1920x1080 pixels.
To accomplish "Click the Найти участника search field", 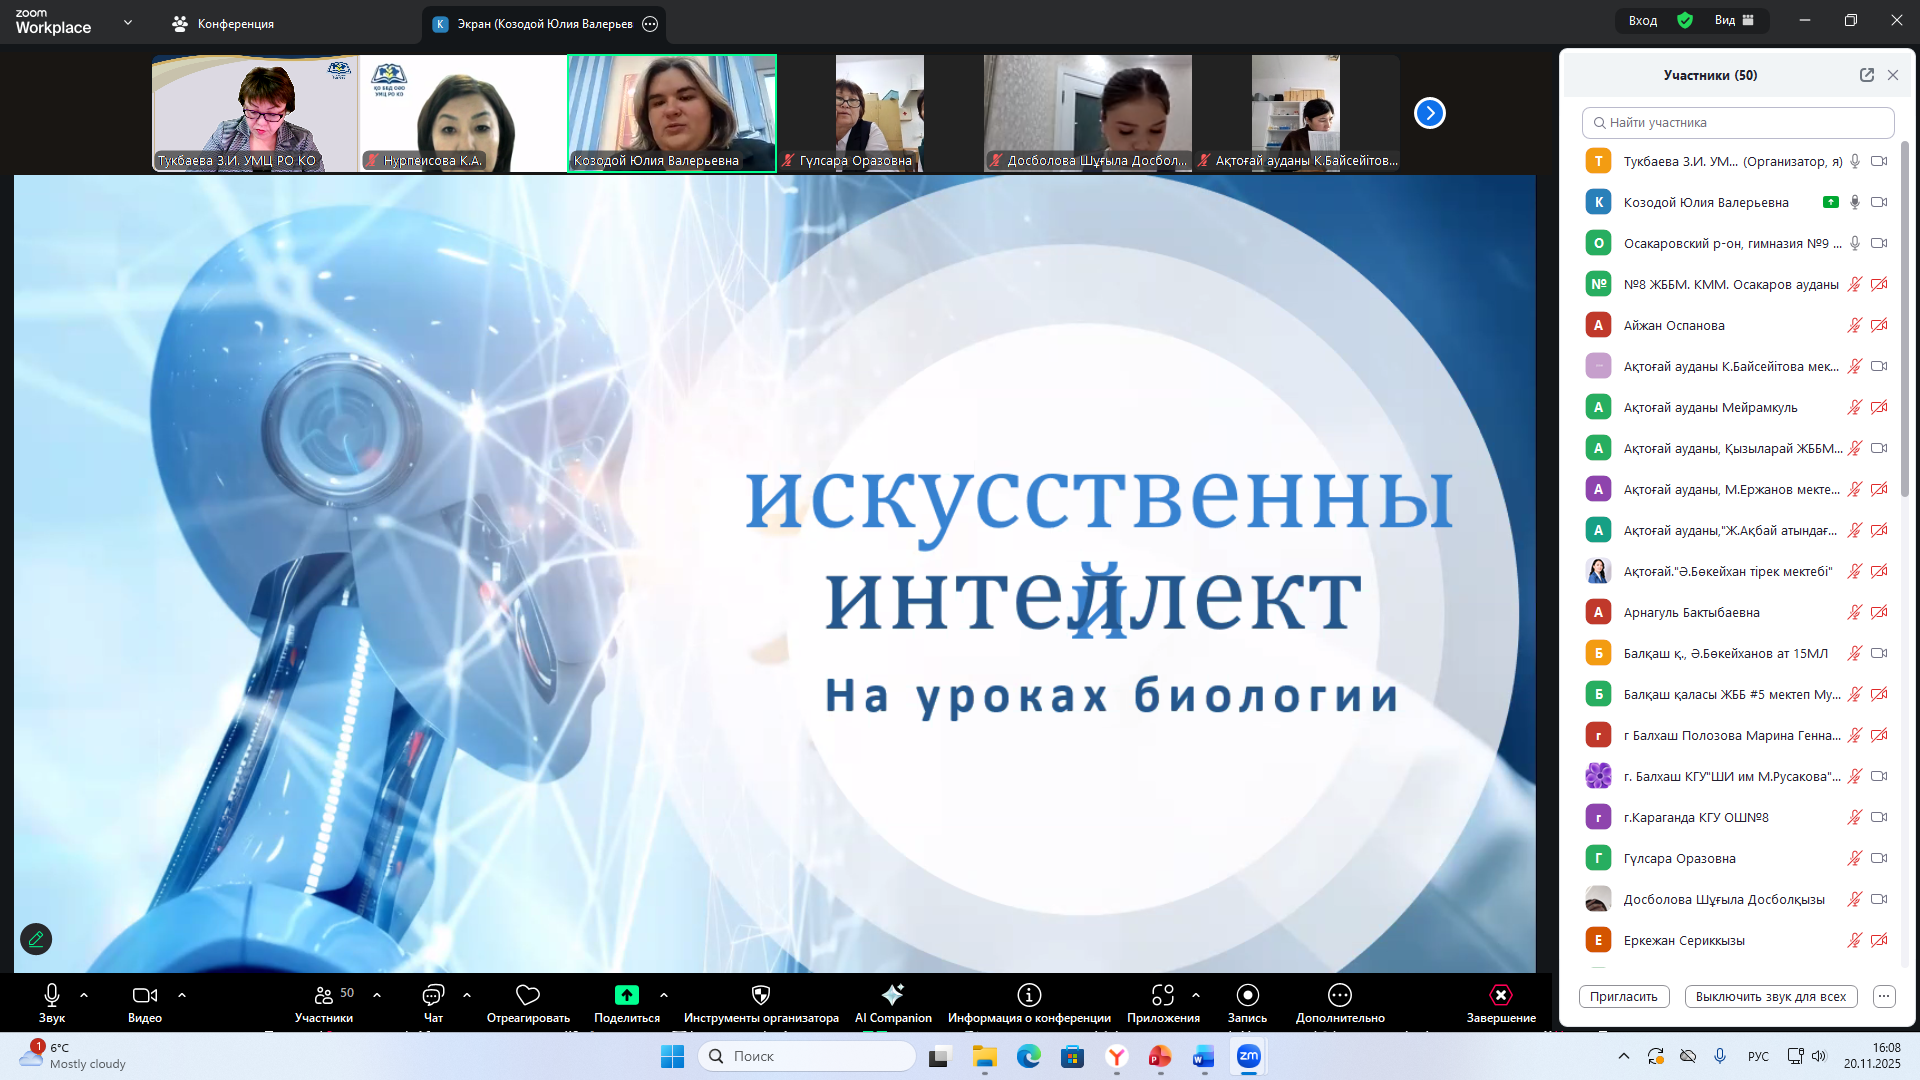I will [x=1738, y=123].
